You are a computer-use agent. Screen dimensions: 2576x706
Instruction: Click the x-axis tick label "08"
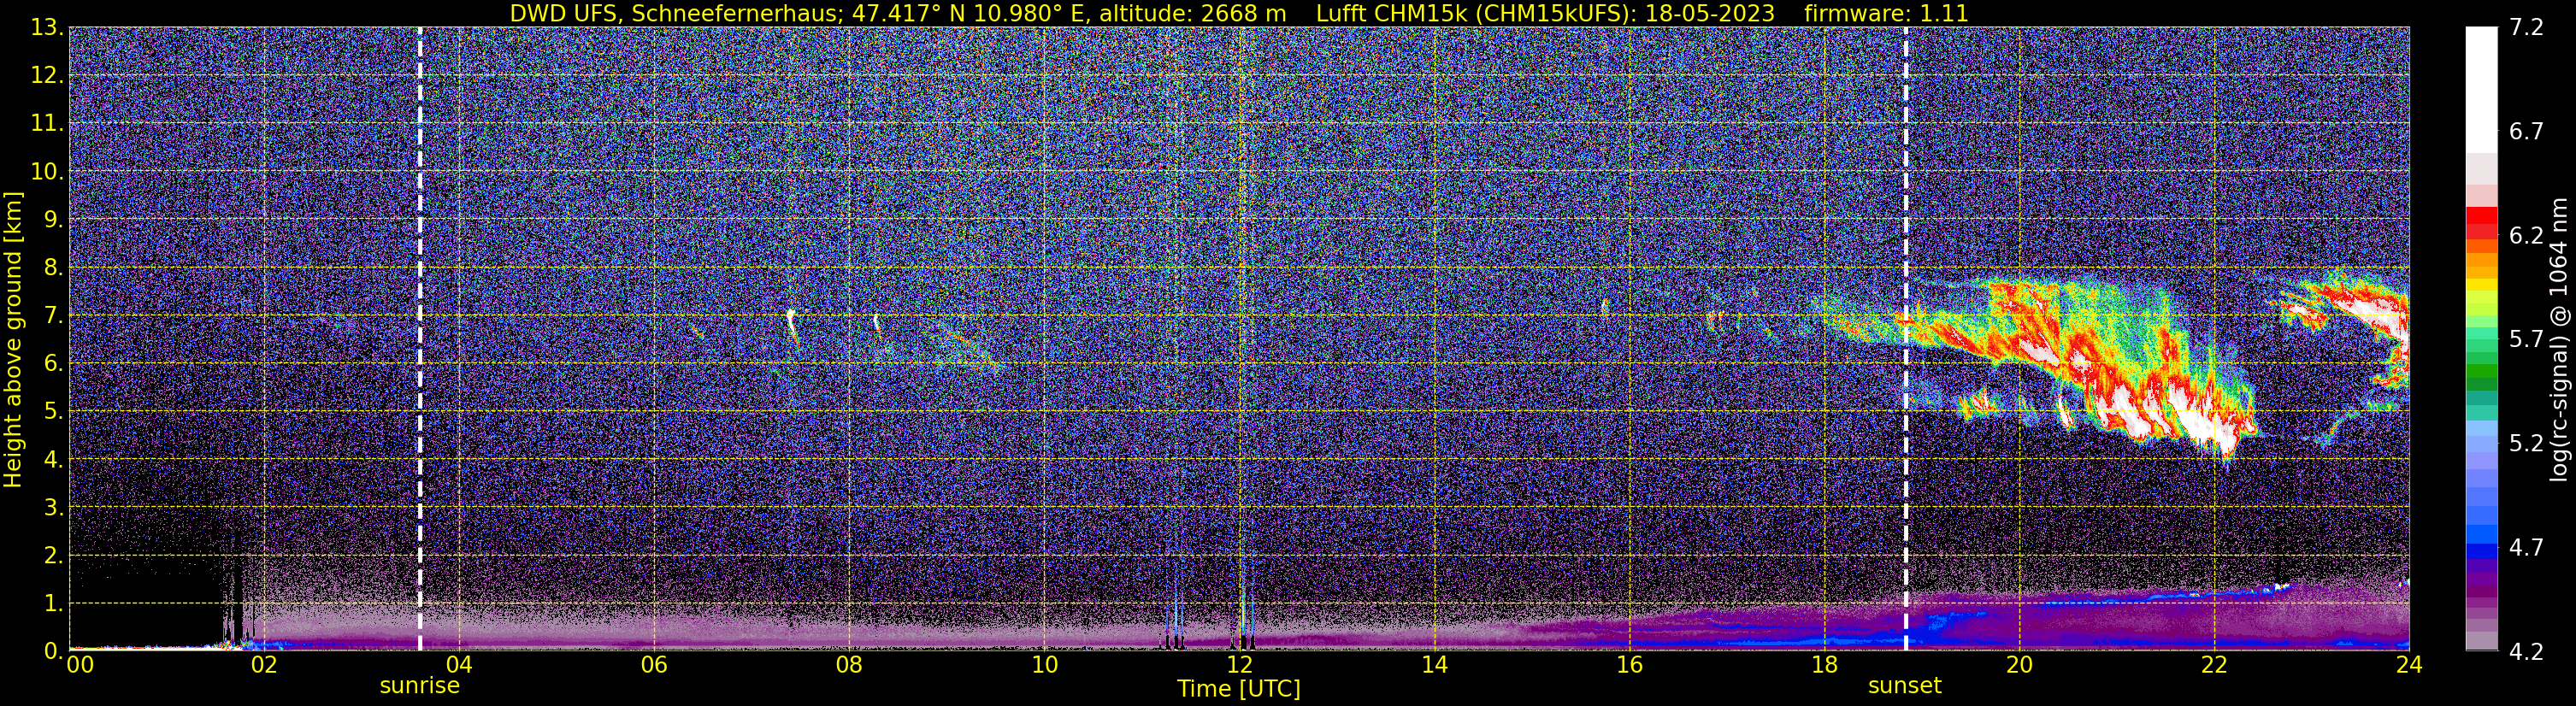849,665
